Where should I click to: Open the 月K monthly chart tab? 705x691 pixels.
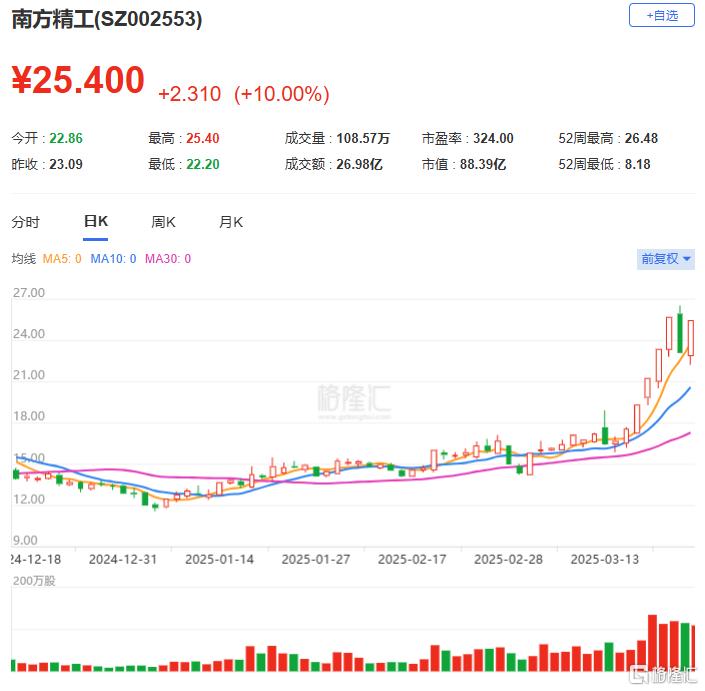pos(231,222)
